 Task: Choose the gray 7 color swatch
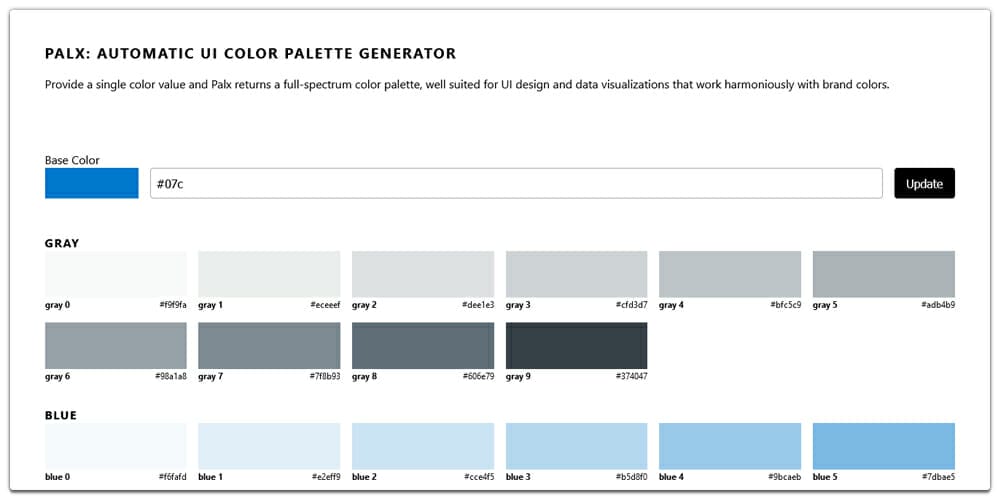[x=269, y=346]
